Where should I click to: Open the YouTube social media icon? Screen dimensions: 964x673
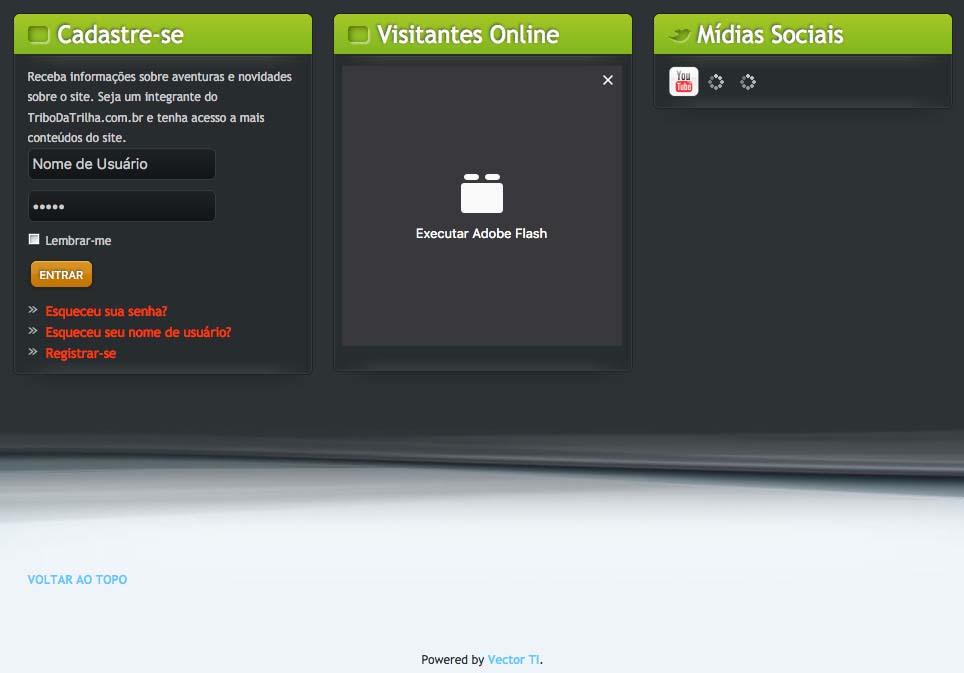pos(683,82)
